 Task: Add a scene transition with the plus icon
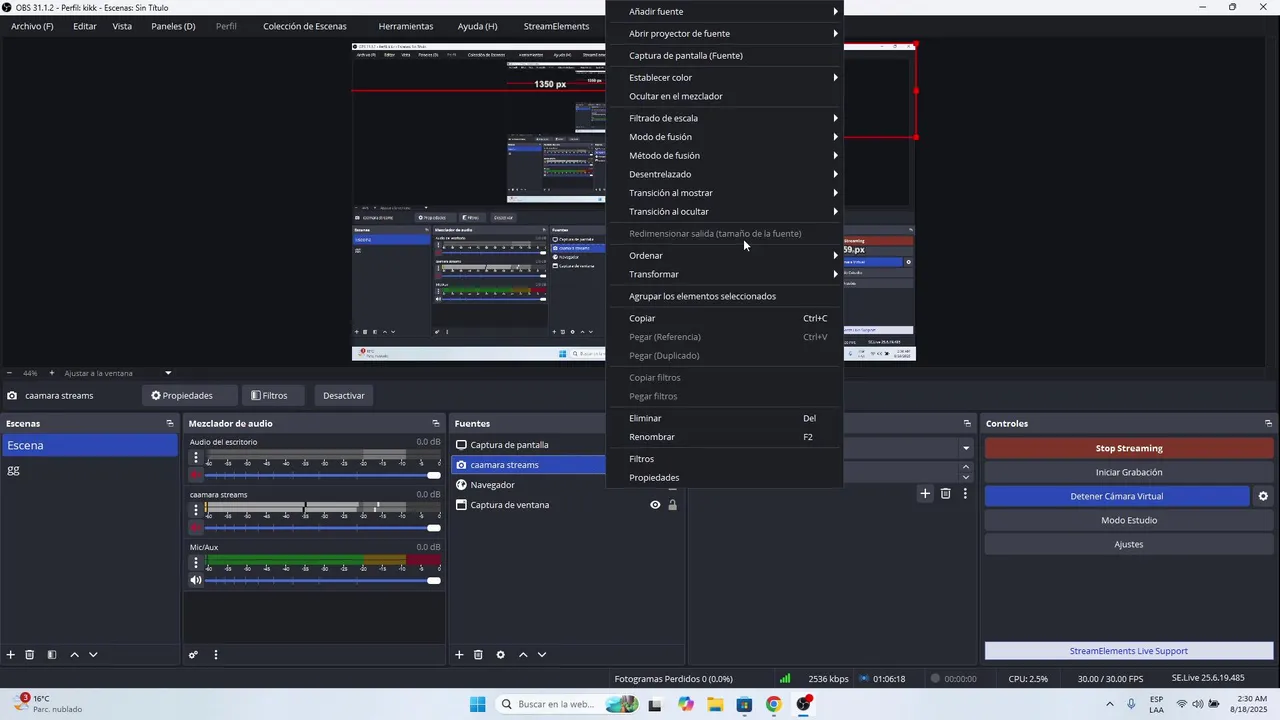click(925, 493)
